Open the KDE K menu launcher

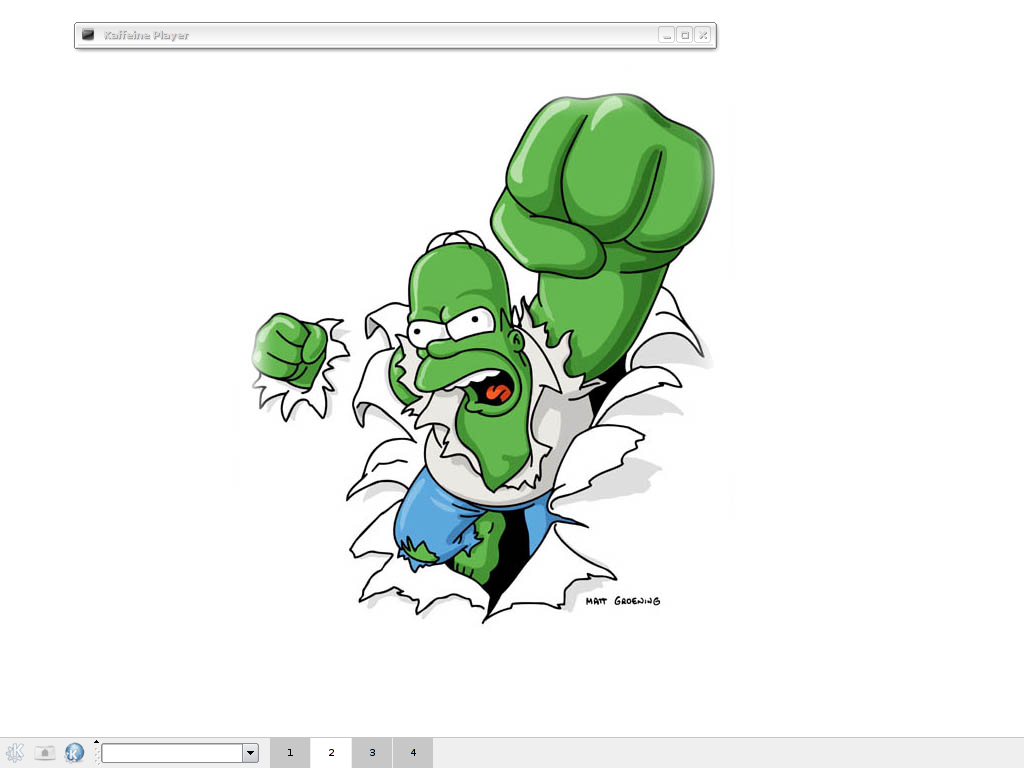point(14,752)
